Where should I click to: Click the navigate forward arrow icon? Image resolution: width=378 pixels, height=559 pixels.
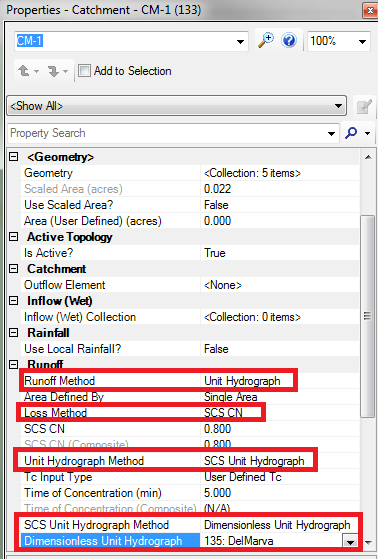[53, 71]
